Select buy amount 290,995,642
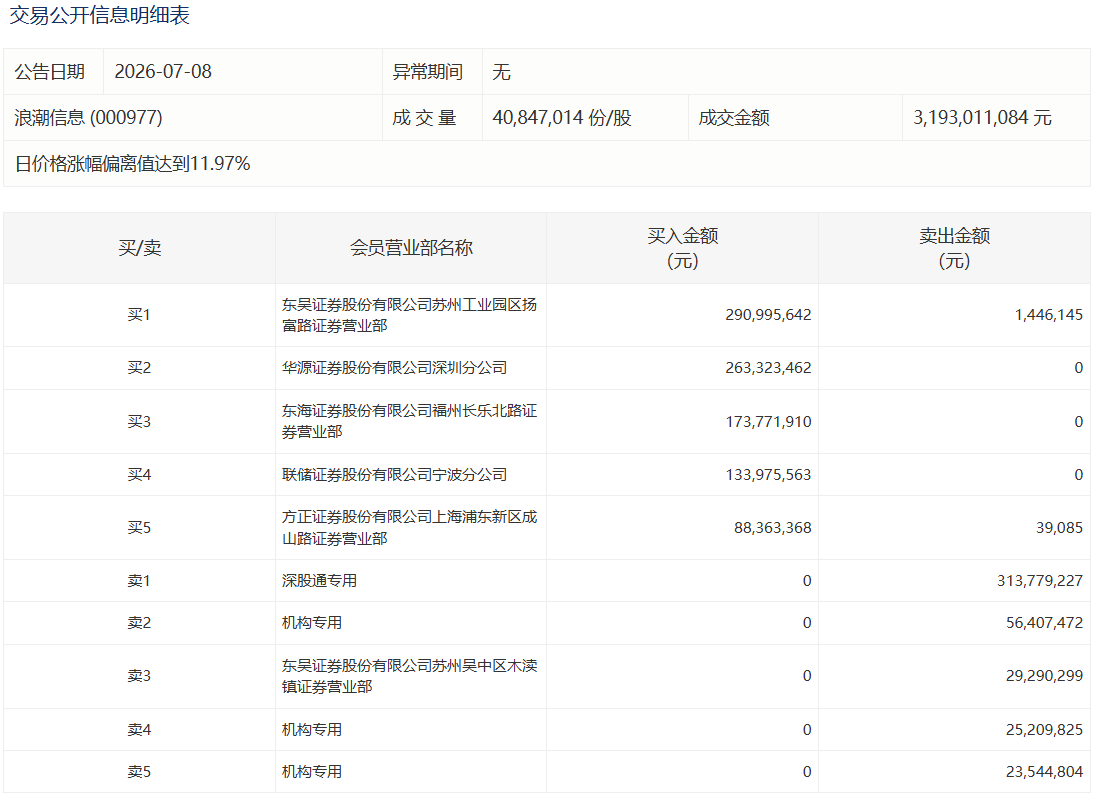The width and height of the screenshot is (1096, 805). pyautogui.click(x=768, y=314)
